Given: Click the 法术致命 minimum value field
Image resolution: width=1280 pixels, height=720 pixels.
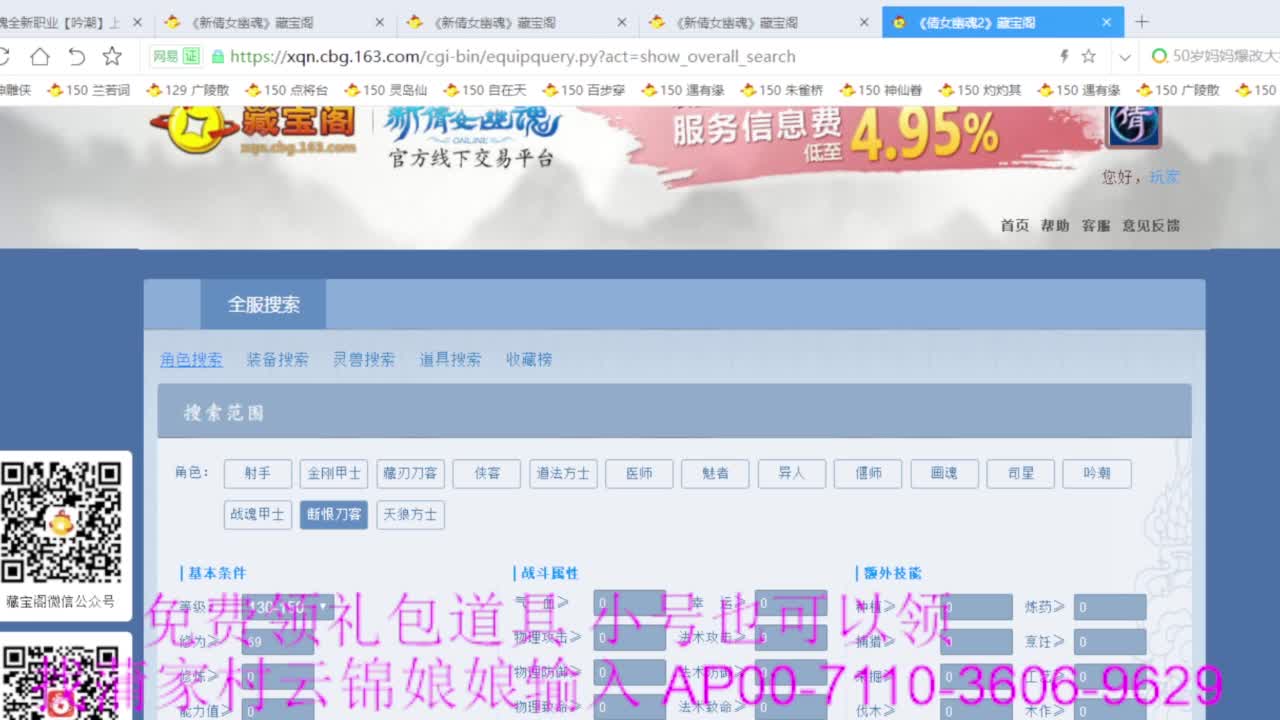Looking at the screenshot, I should [791, 707].
